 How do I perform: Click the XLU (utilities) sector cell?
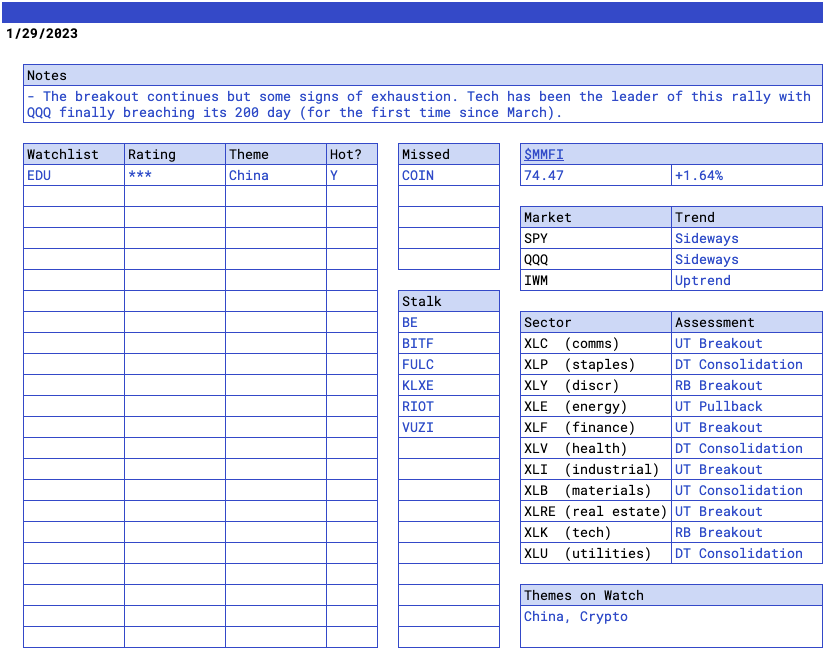[x=596, y=553]
